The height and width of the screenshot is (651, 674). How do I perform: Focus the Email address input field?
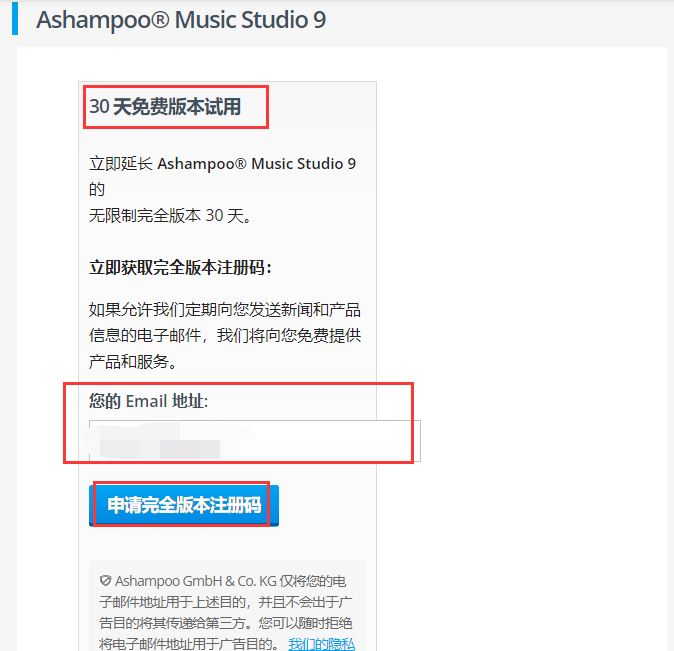(x=254, y=441)
